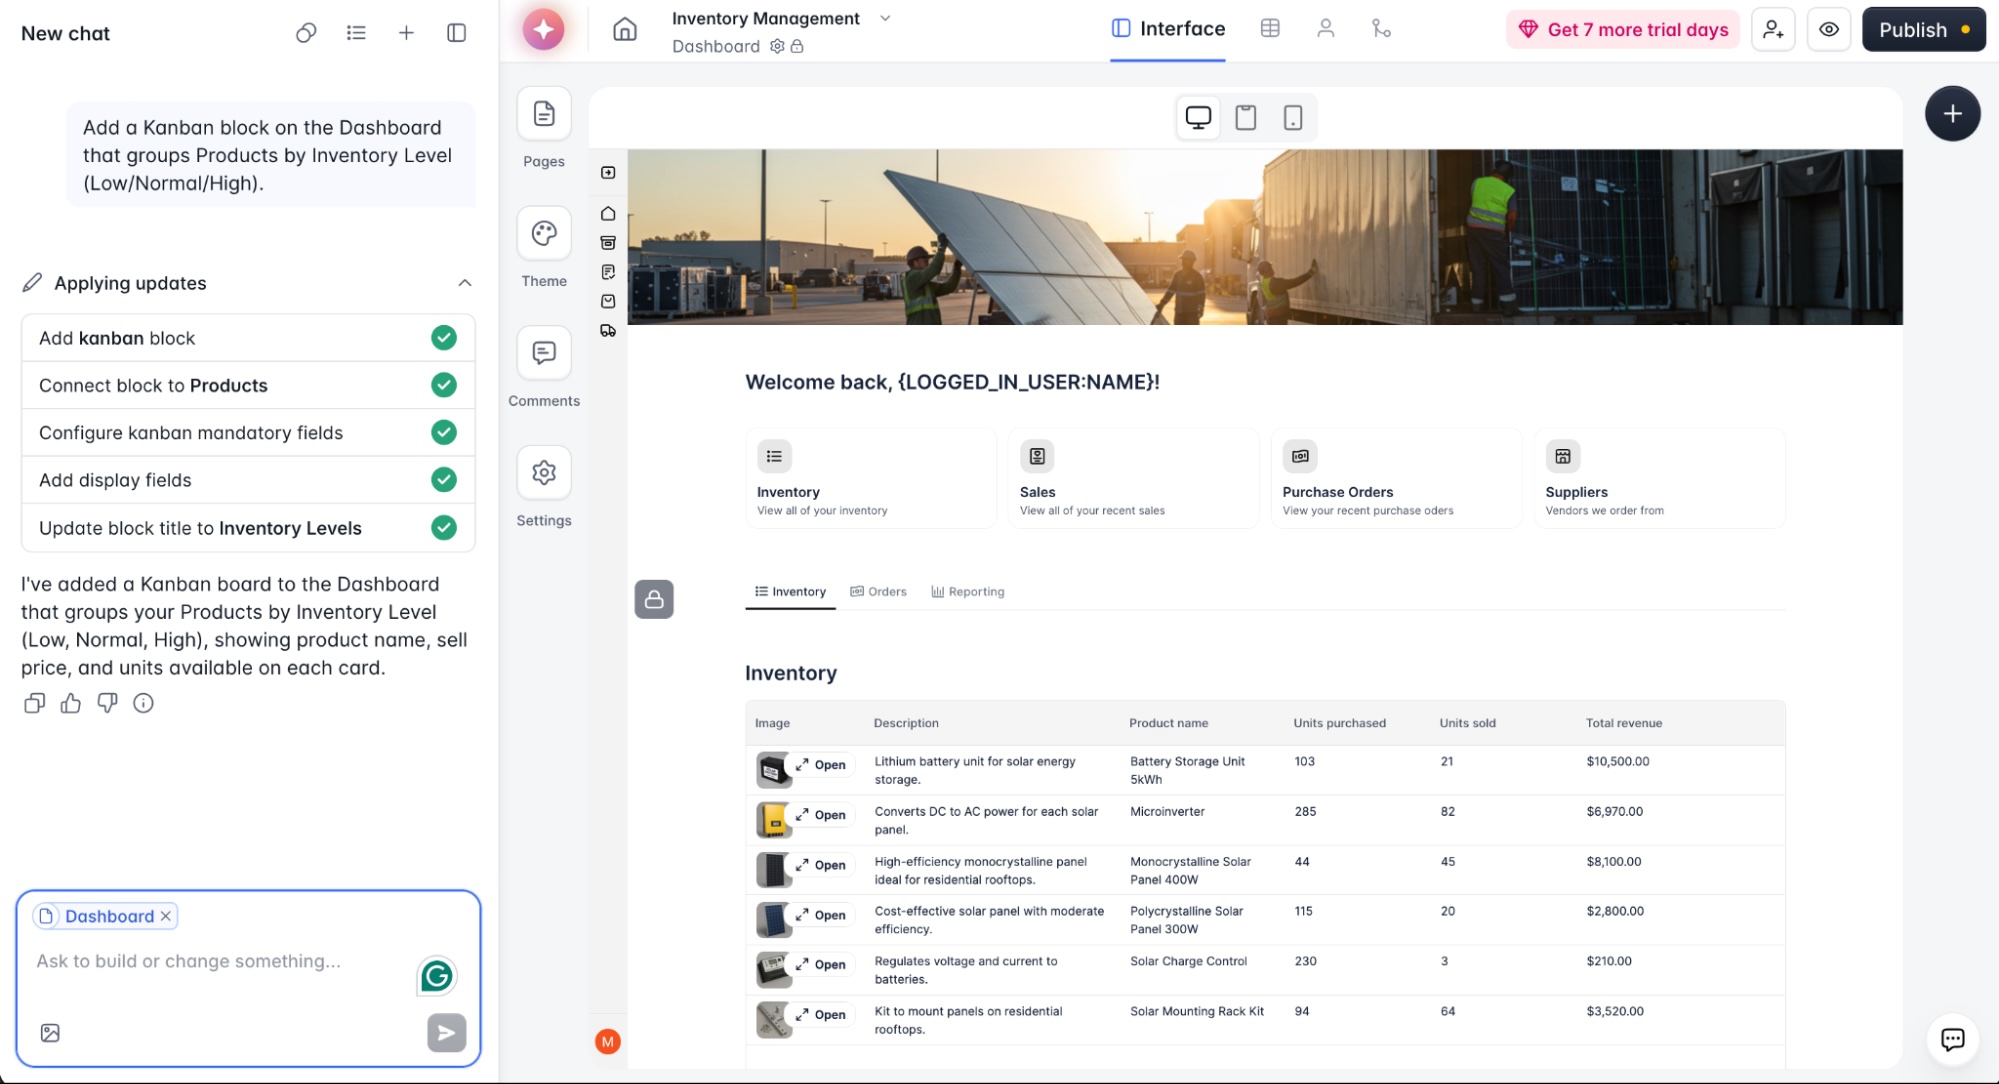Click the credits icon in chat header
The width and height of the screenshot is (1999, 1084).
point(306,33)
